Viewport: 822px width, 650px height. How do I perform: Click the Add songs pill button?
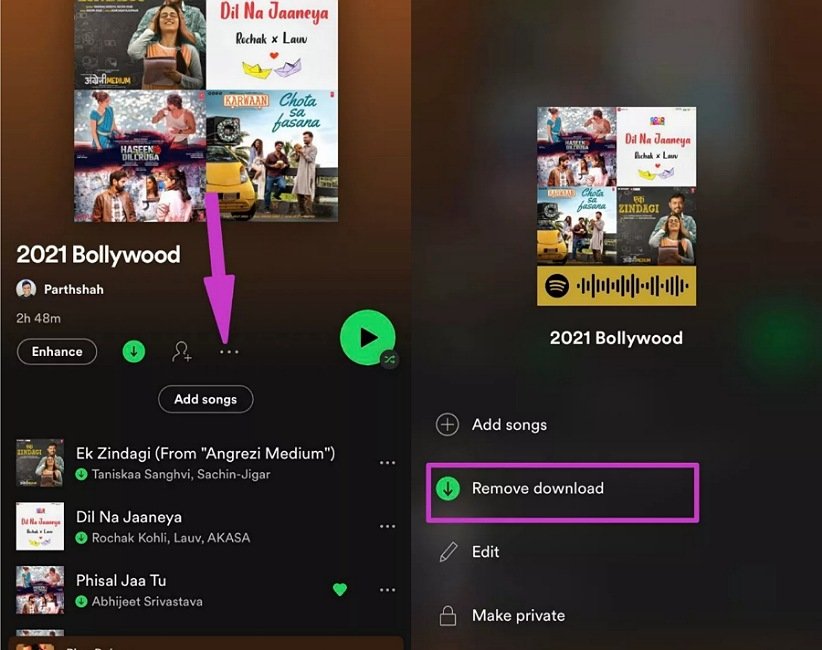coord(205,399)
